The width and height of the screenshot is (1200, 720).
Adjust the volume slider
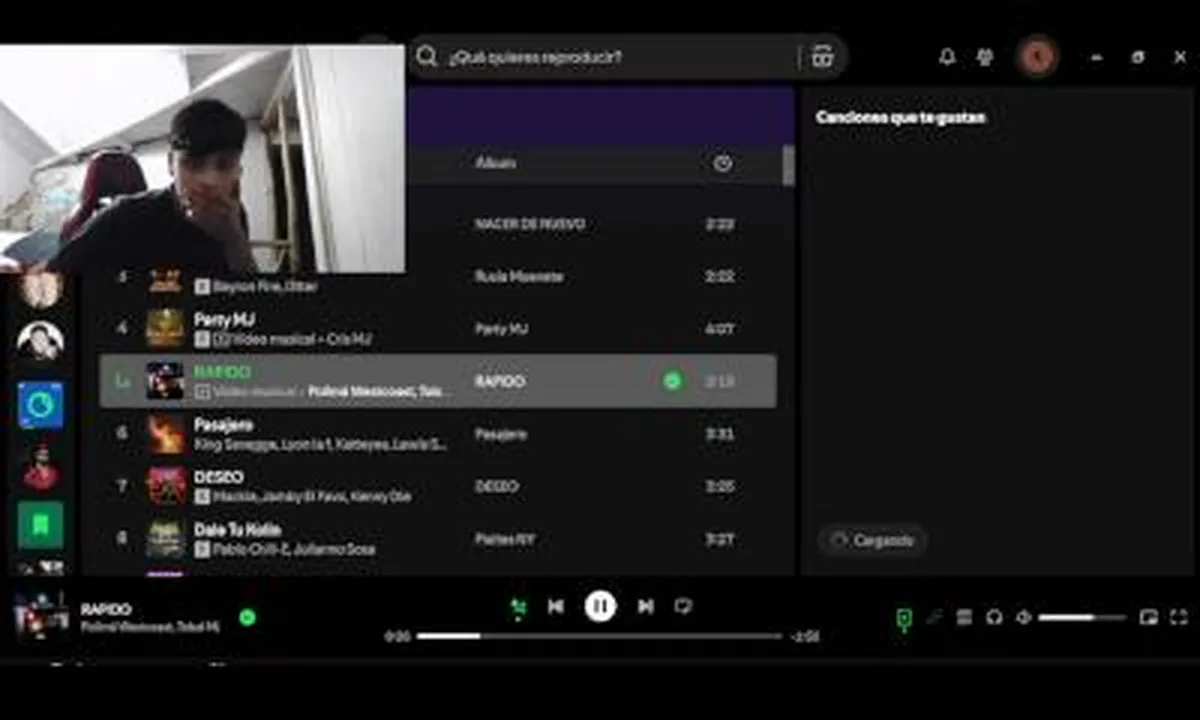pos(1081,618)
